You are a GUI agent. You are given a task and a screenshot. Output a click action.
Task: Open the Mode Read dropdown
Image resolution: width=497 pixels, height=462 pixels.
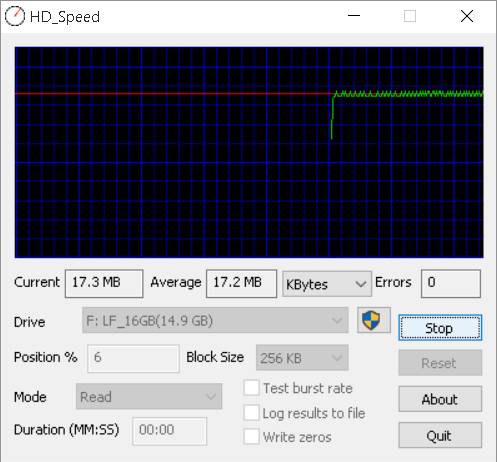pos(149,396)
